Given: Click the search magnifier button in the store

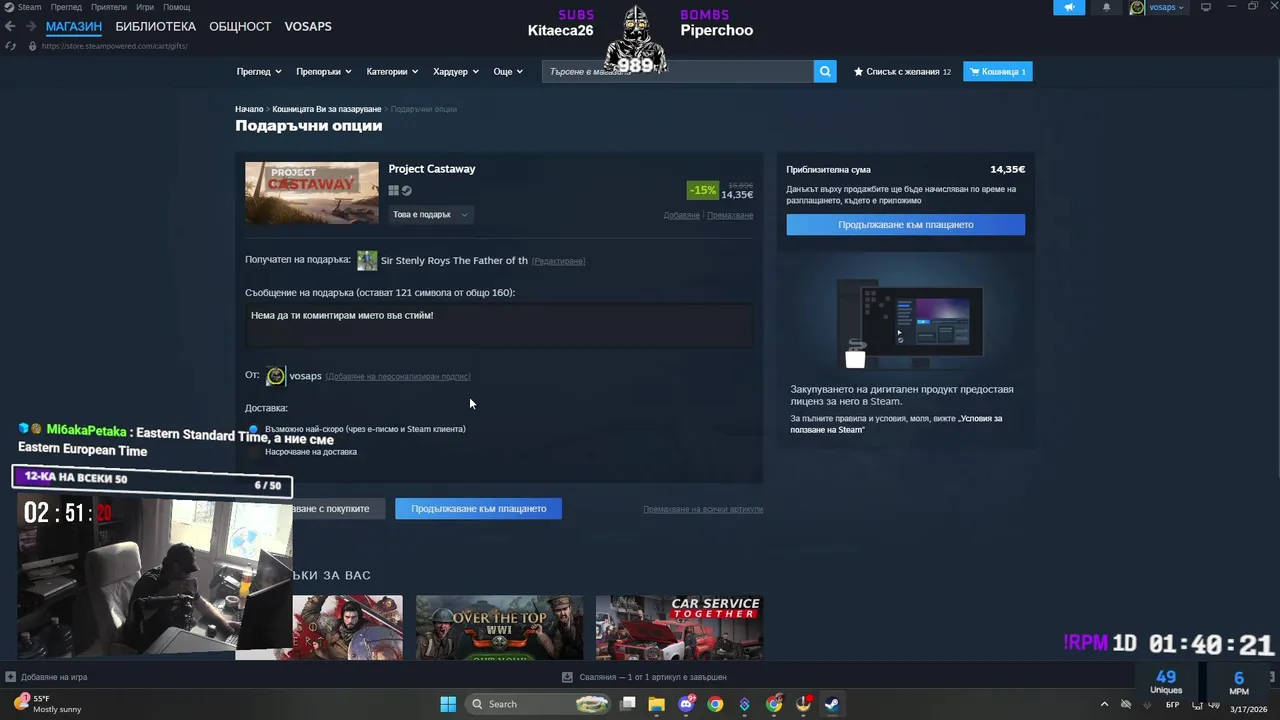Looking at the screenshot, I should (x=825, y=71).
